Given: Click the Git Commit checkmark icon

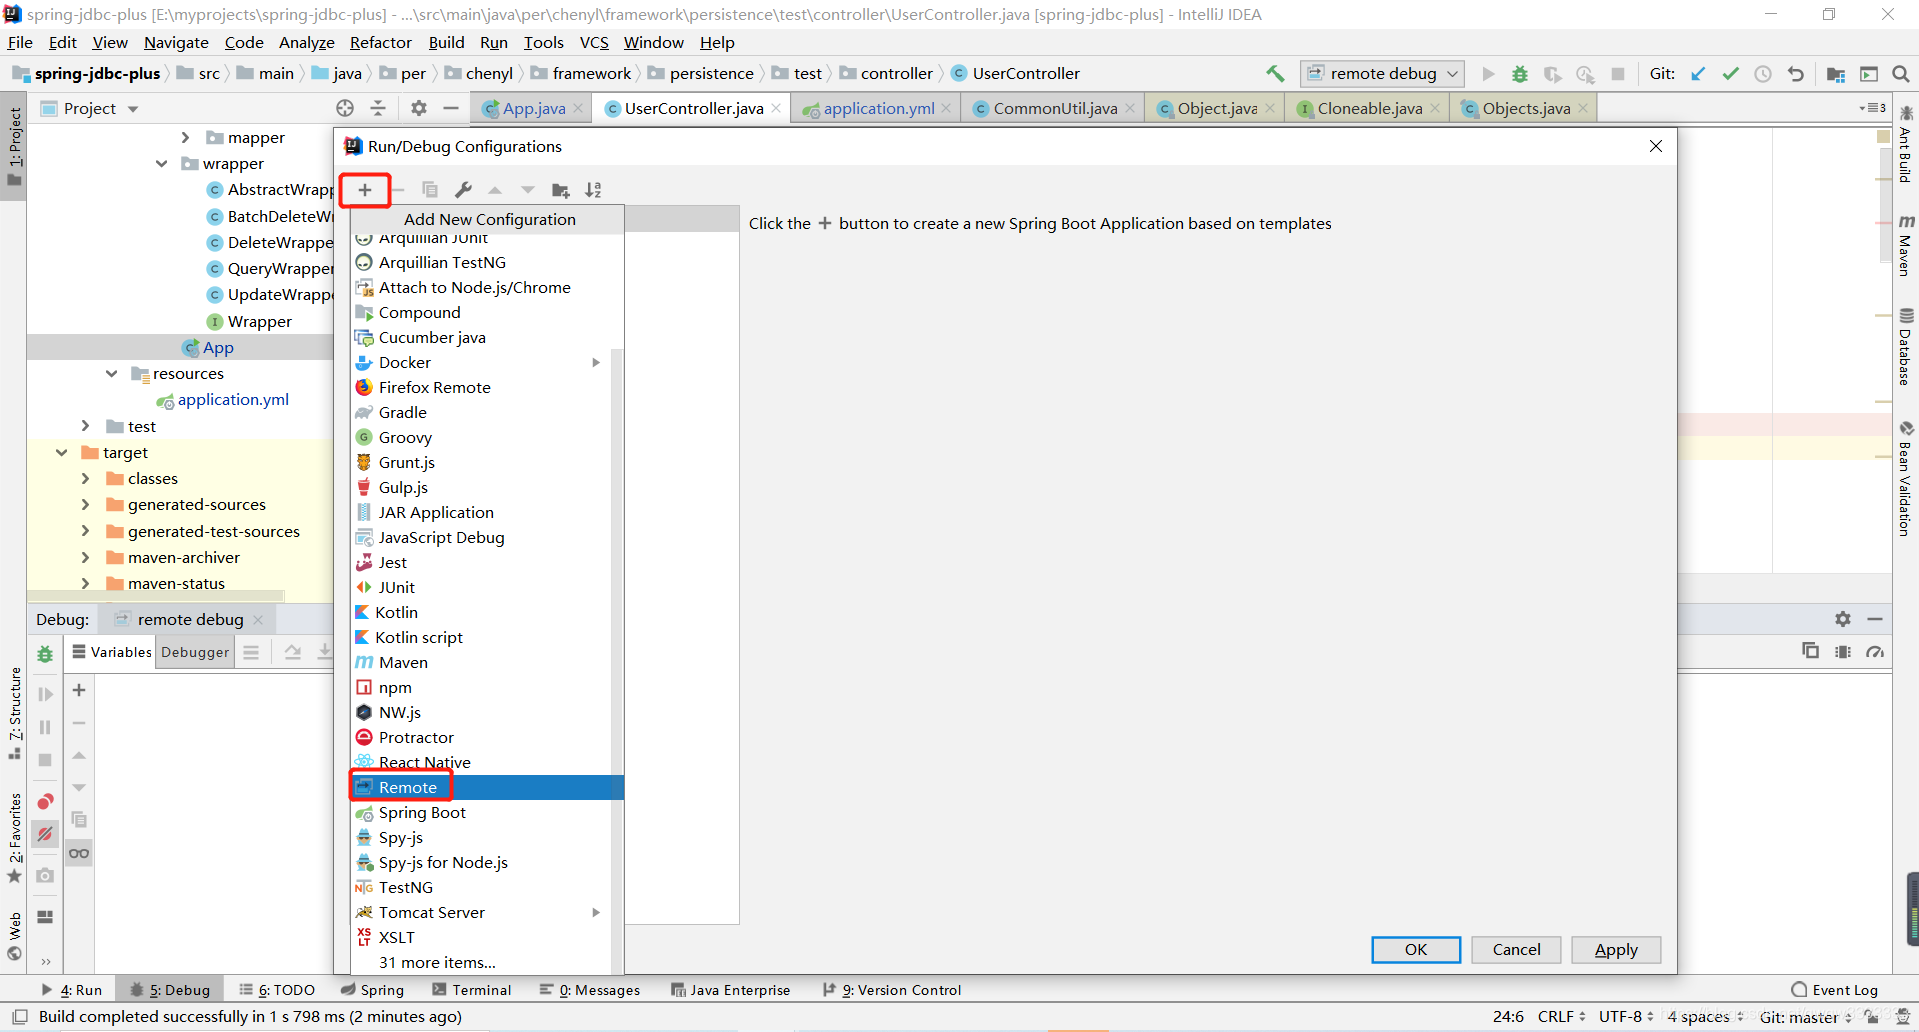Looking at the screenshot, I should coord(1730,74).
